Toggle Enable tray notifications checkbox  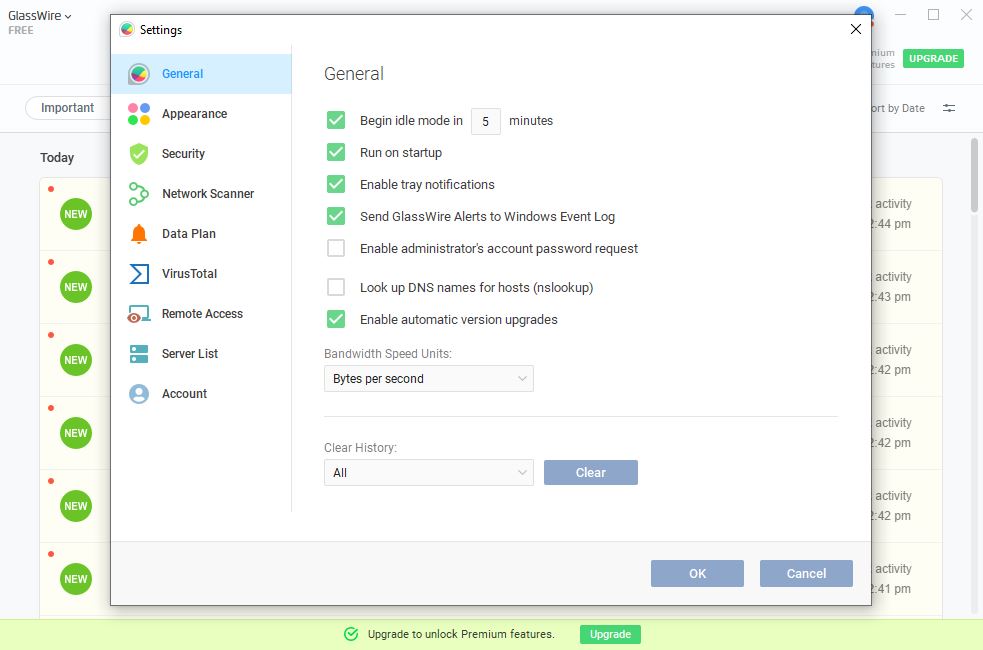(x=336, y=184)
